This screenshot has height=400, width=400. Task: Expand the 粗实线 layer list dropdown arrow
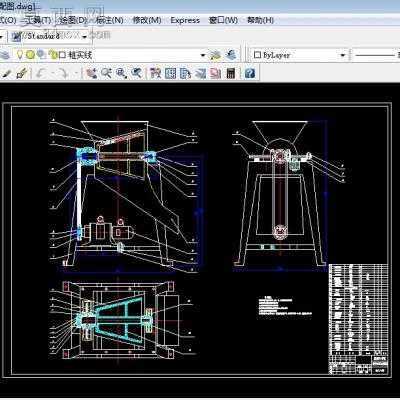pos(203,55)
